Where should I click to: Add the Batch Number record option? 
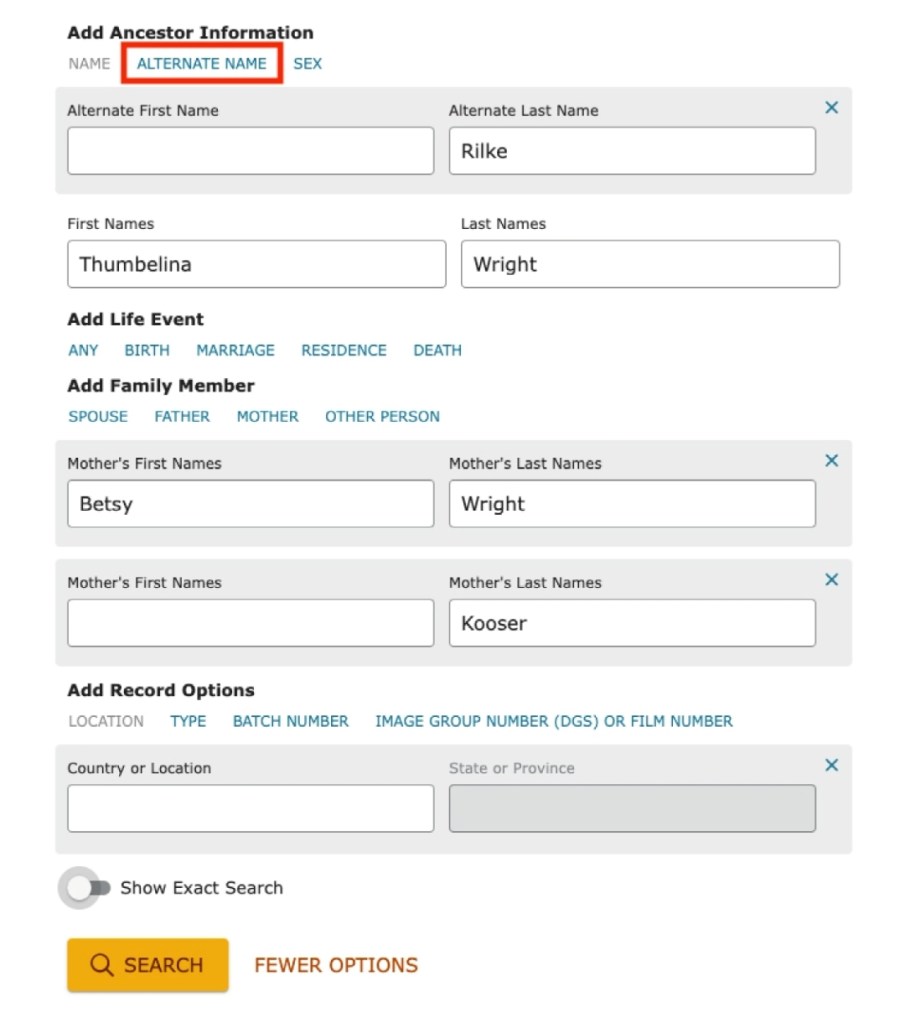[x=290, y=721]
